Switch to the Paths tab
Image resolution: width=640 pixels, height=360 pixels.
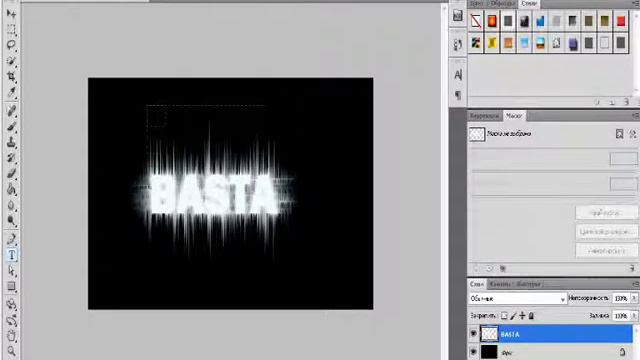click(x=529, y=284)
